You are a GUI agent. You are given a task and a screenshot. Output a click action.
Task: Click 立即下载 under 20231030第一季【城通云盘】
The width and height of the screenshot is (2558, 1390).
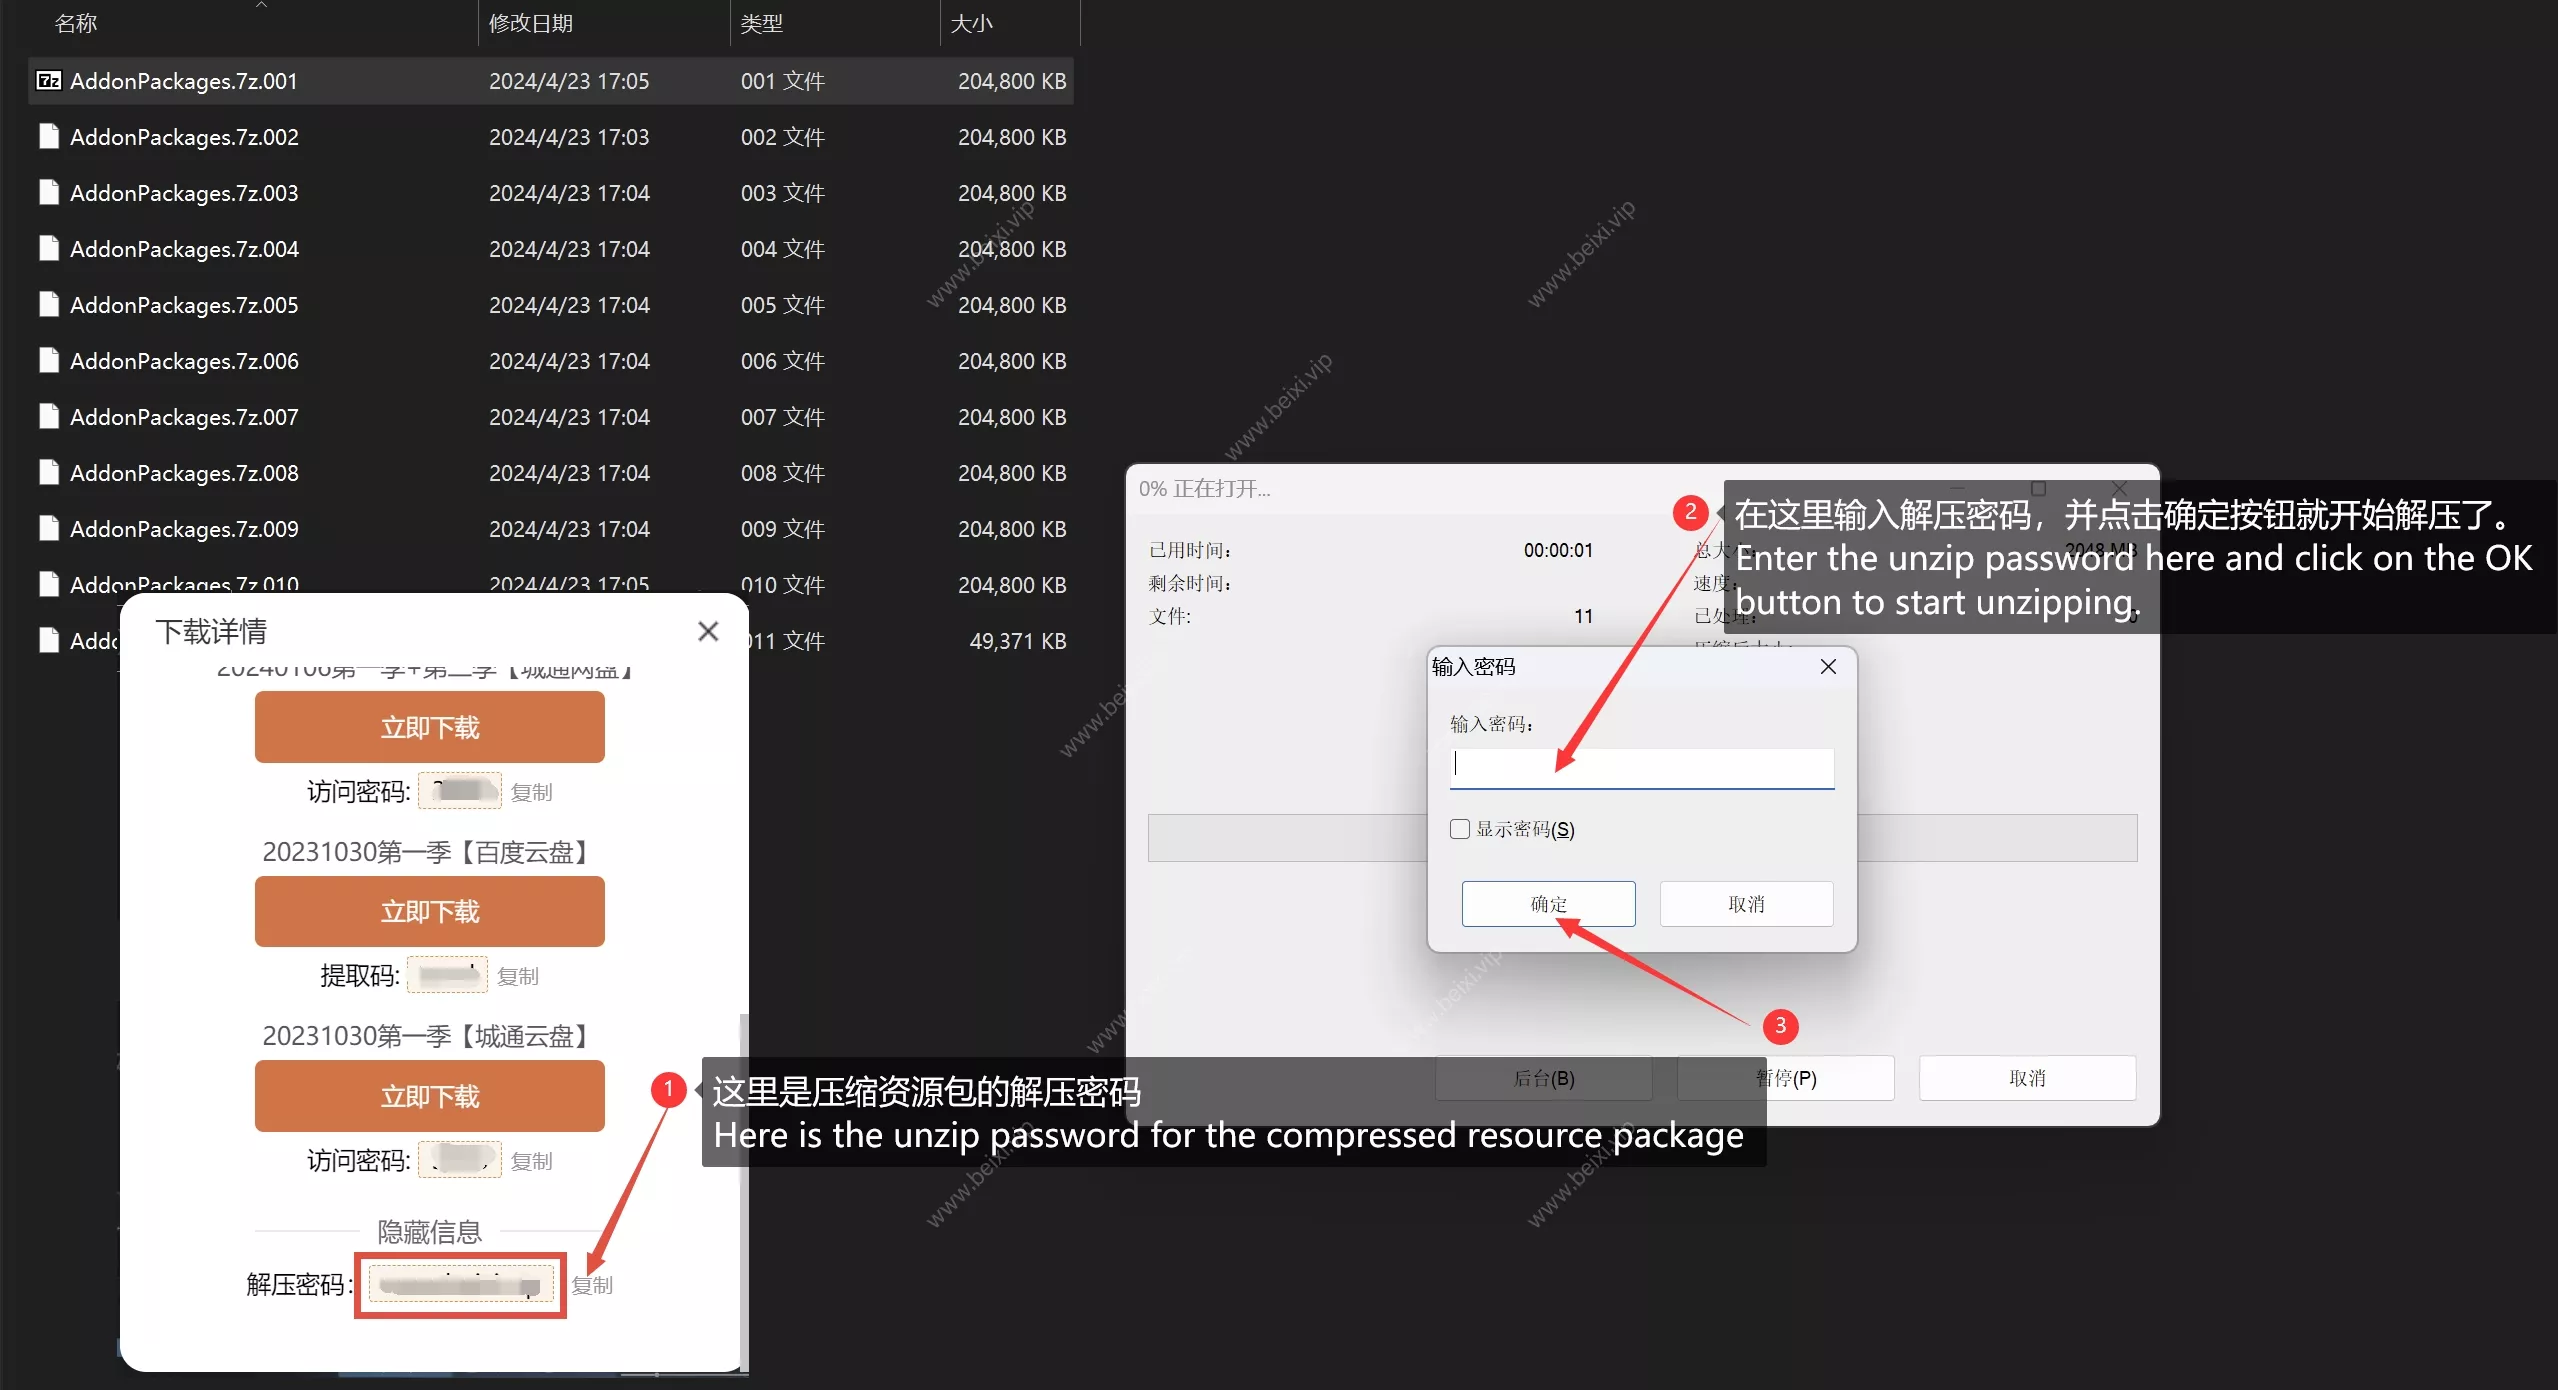tap(430, 1096)
